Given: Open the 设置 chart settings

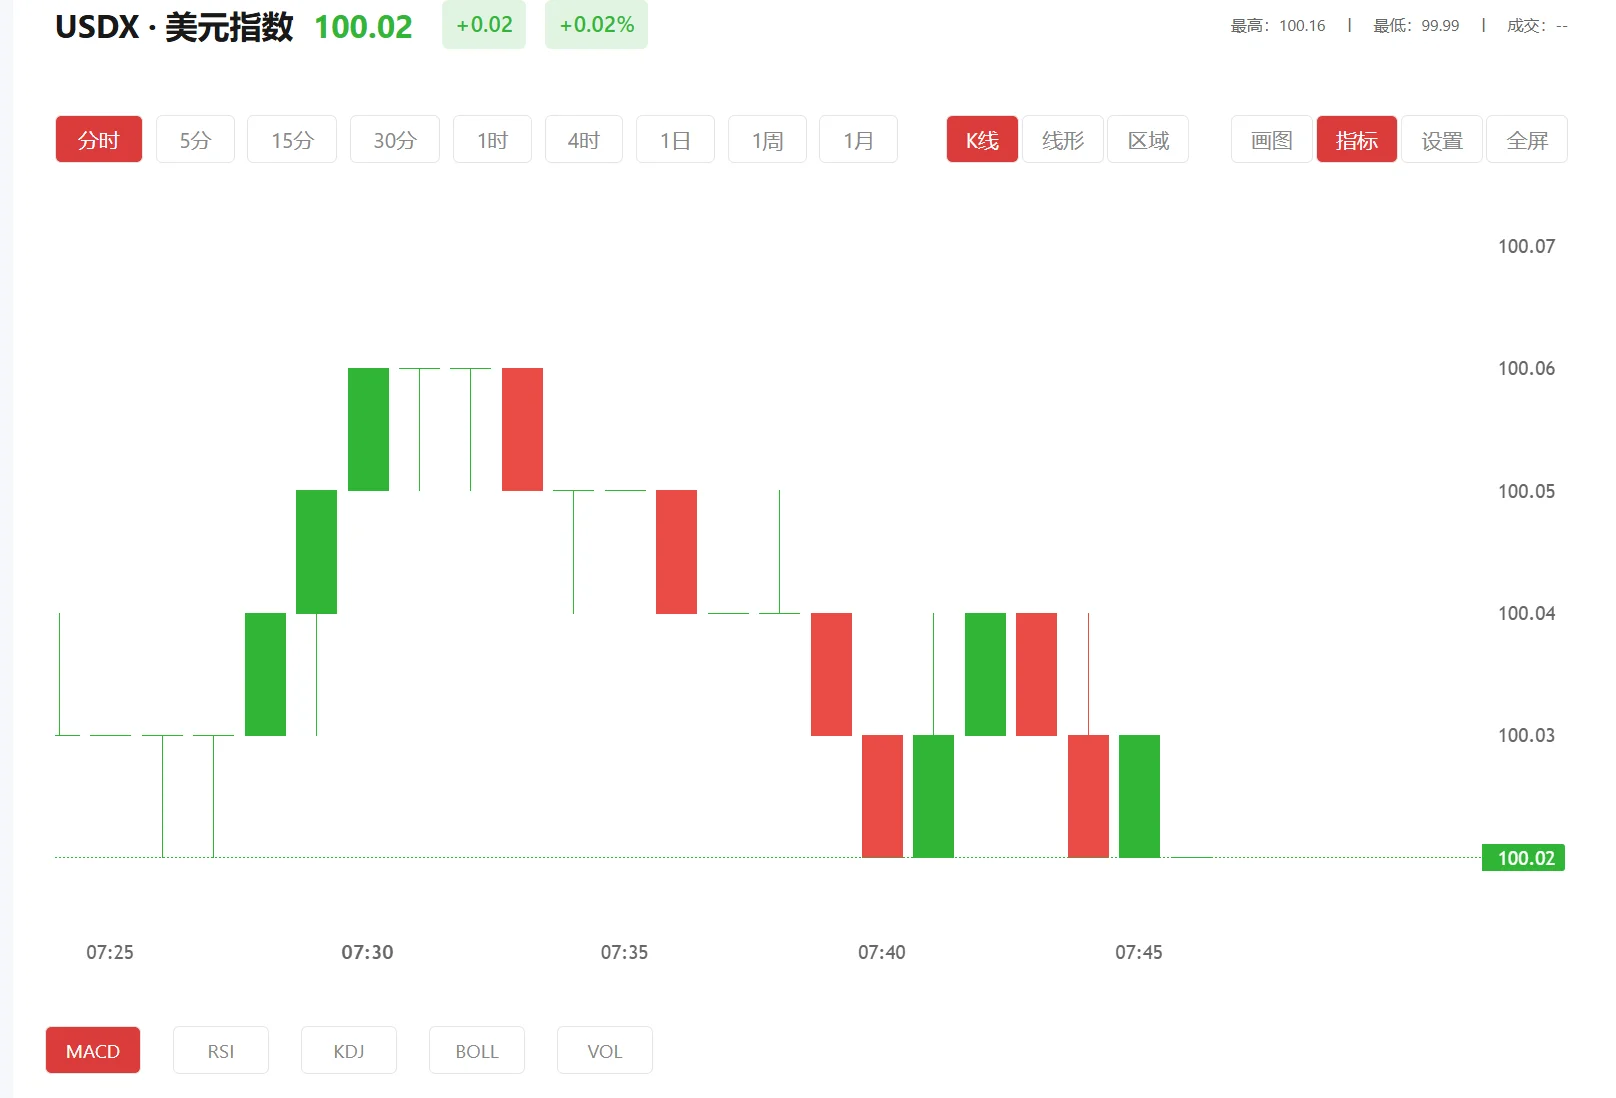Looking at the screenshot, I should [x=1441, y=139].
